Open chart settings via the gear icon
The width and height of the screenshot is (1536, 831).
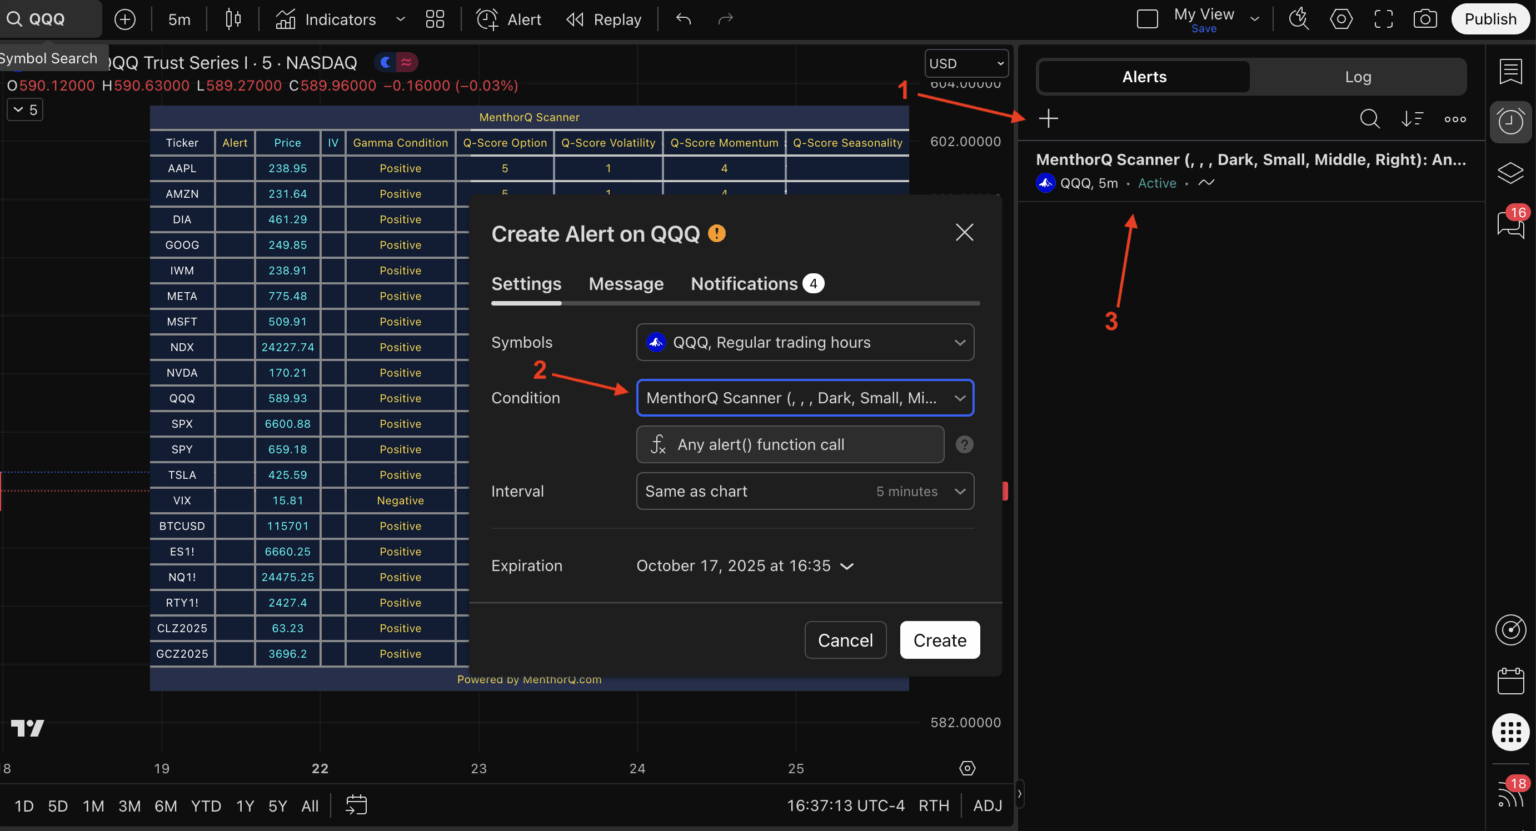click(1341, 18)
